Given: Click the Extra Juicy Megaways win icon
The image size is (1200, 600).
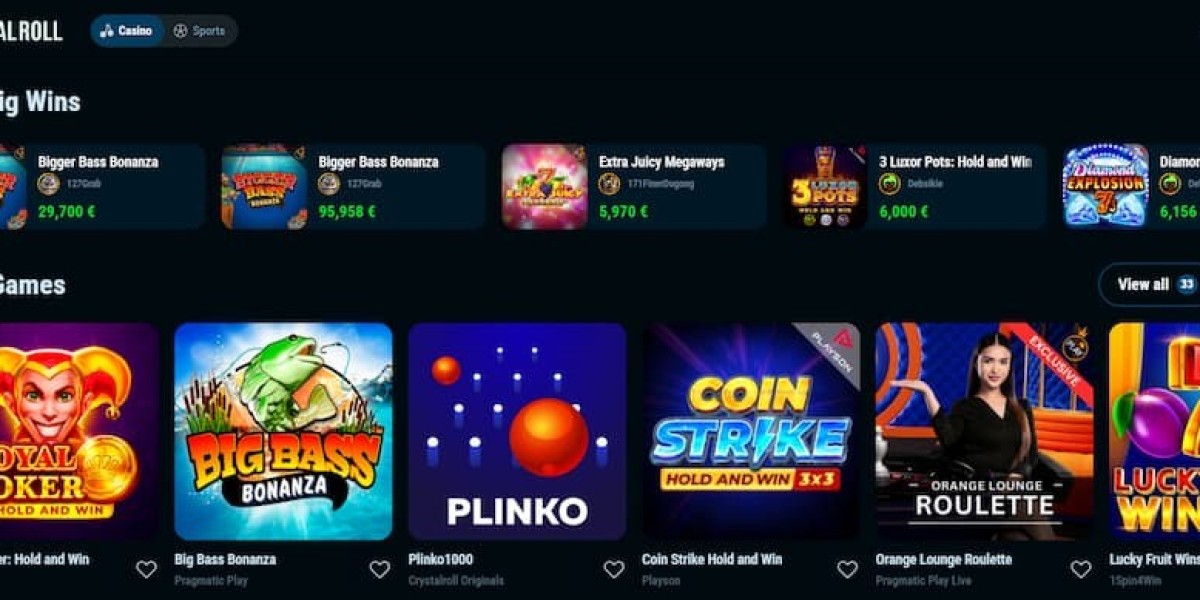Looking at the screenshot, I should click(x=544, y=186).
